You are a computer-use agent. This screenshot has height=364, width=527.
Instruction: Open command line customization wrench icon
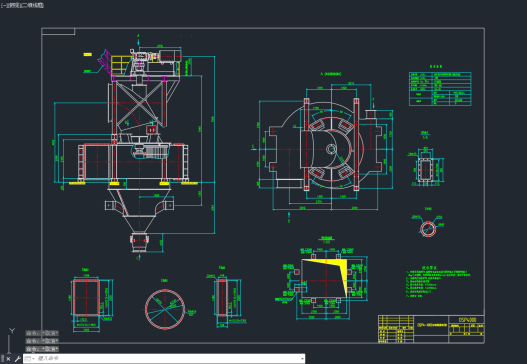tap(17, 359)
